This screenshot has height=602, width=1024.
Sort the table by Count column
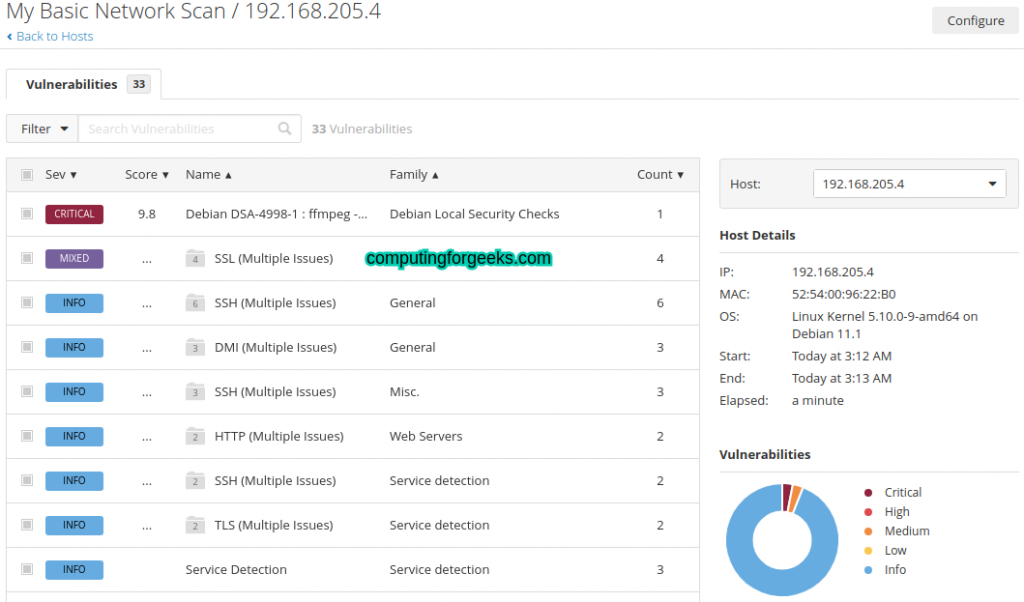coord(660,175)
